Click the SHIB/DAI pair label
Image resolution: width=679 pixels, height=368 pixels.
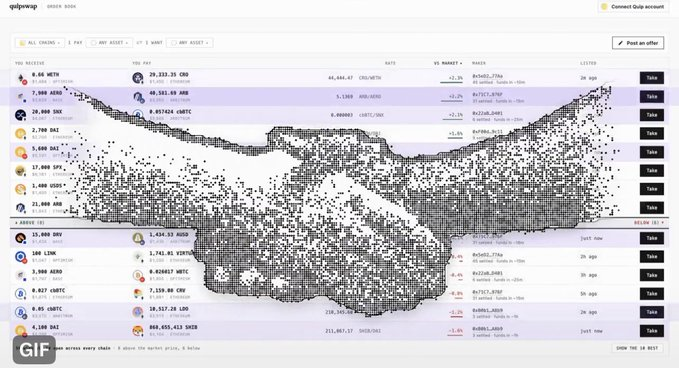(370, 331)
